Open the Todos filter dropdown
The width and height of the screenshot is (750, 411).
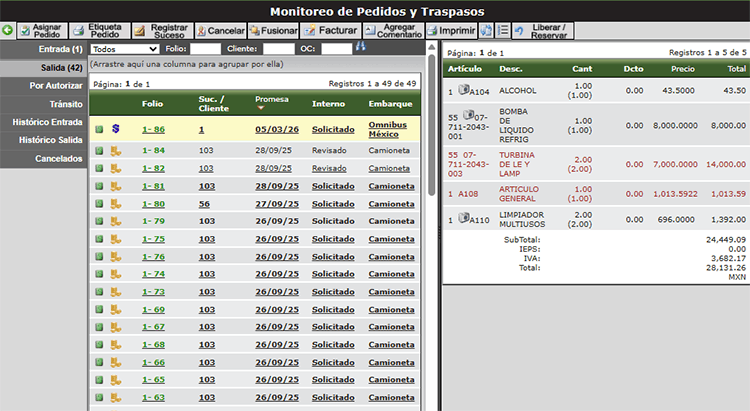point(124,49)
